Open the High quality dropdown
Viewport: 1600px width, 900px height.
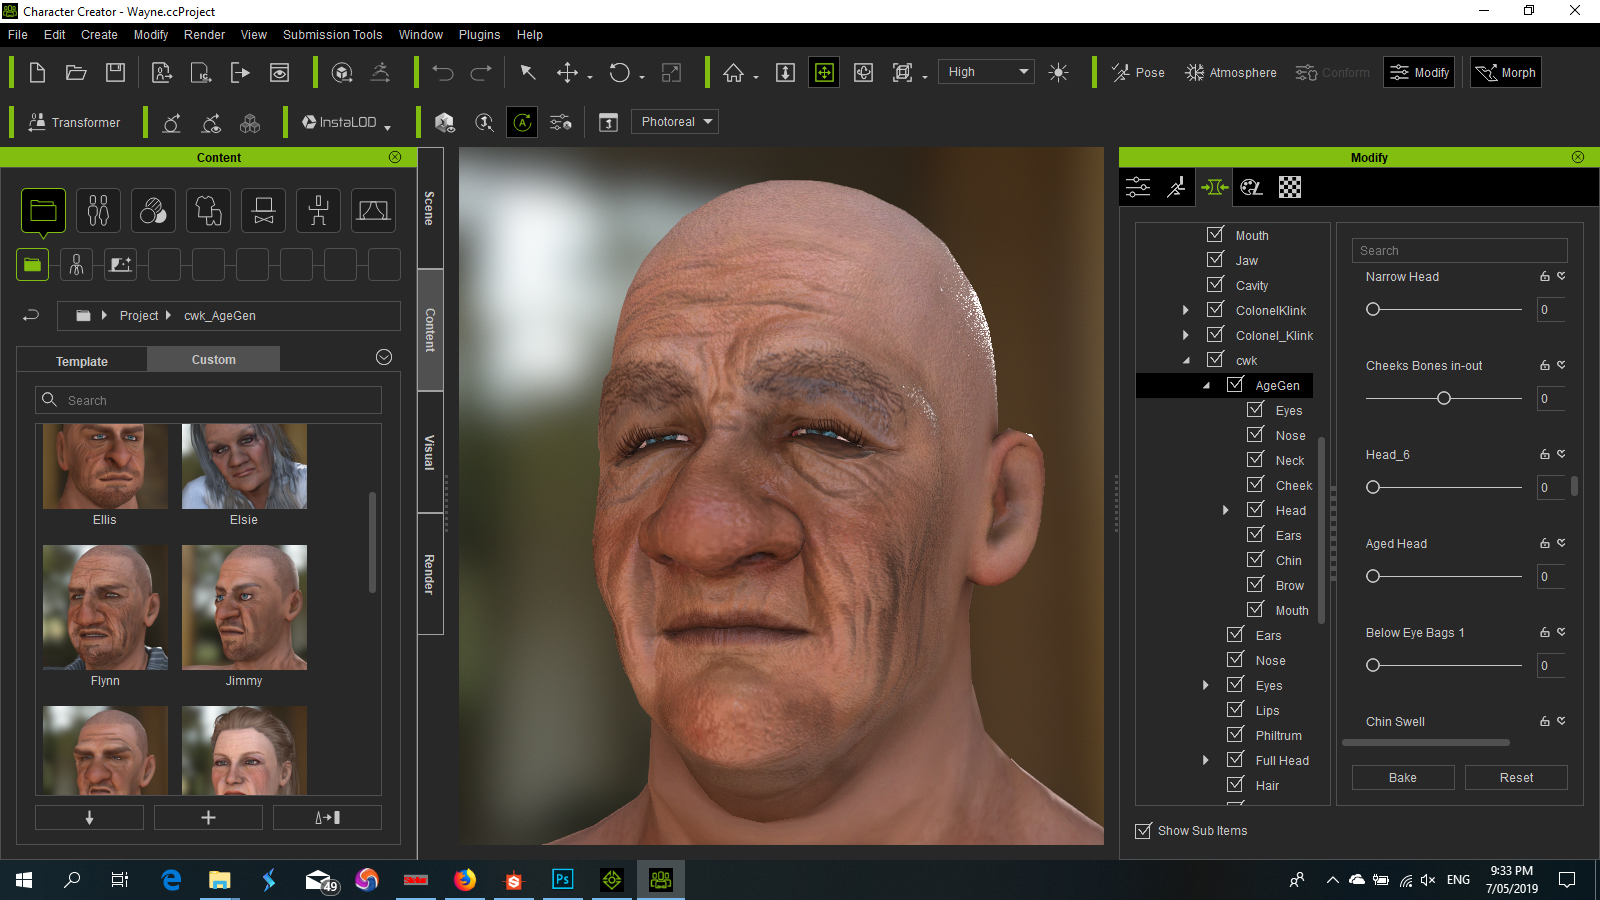[x=986, y=72]
